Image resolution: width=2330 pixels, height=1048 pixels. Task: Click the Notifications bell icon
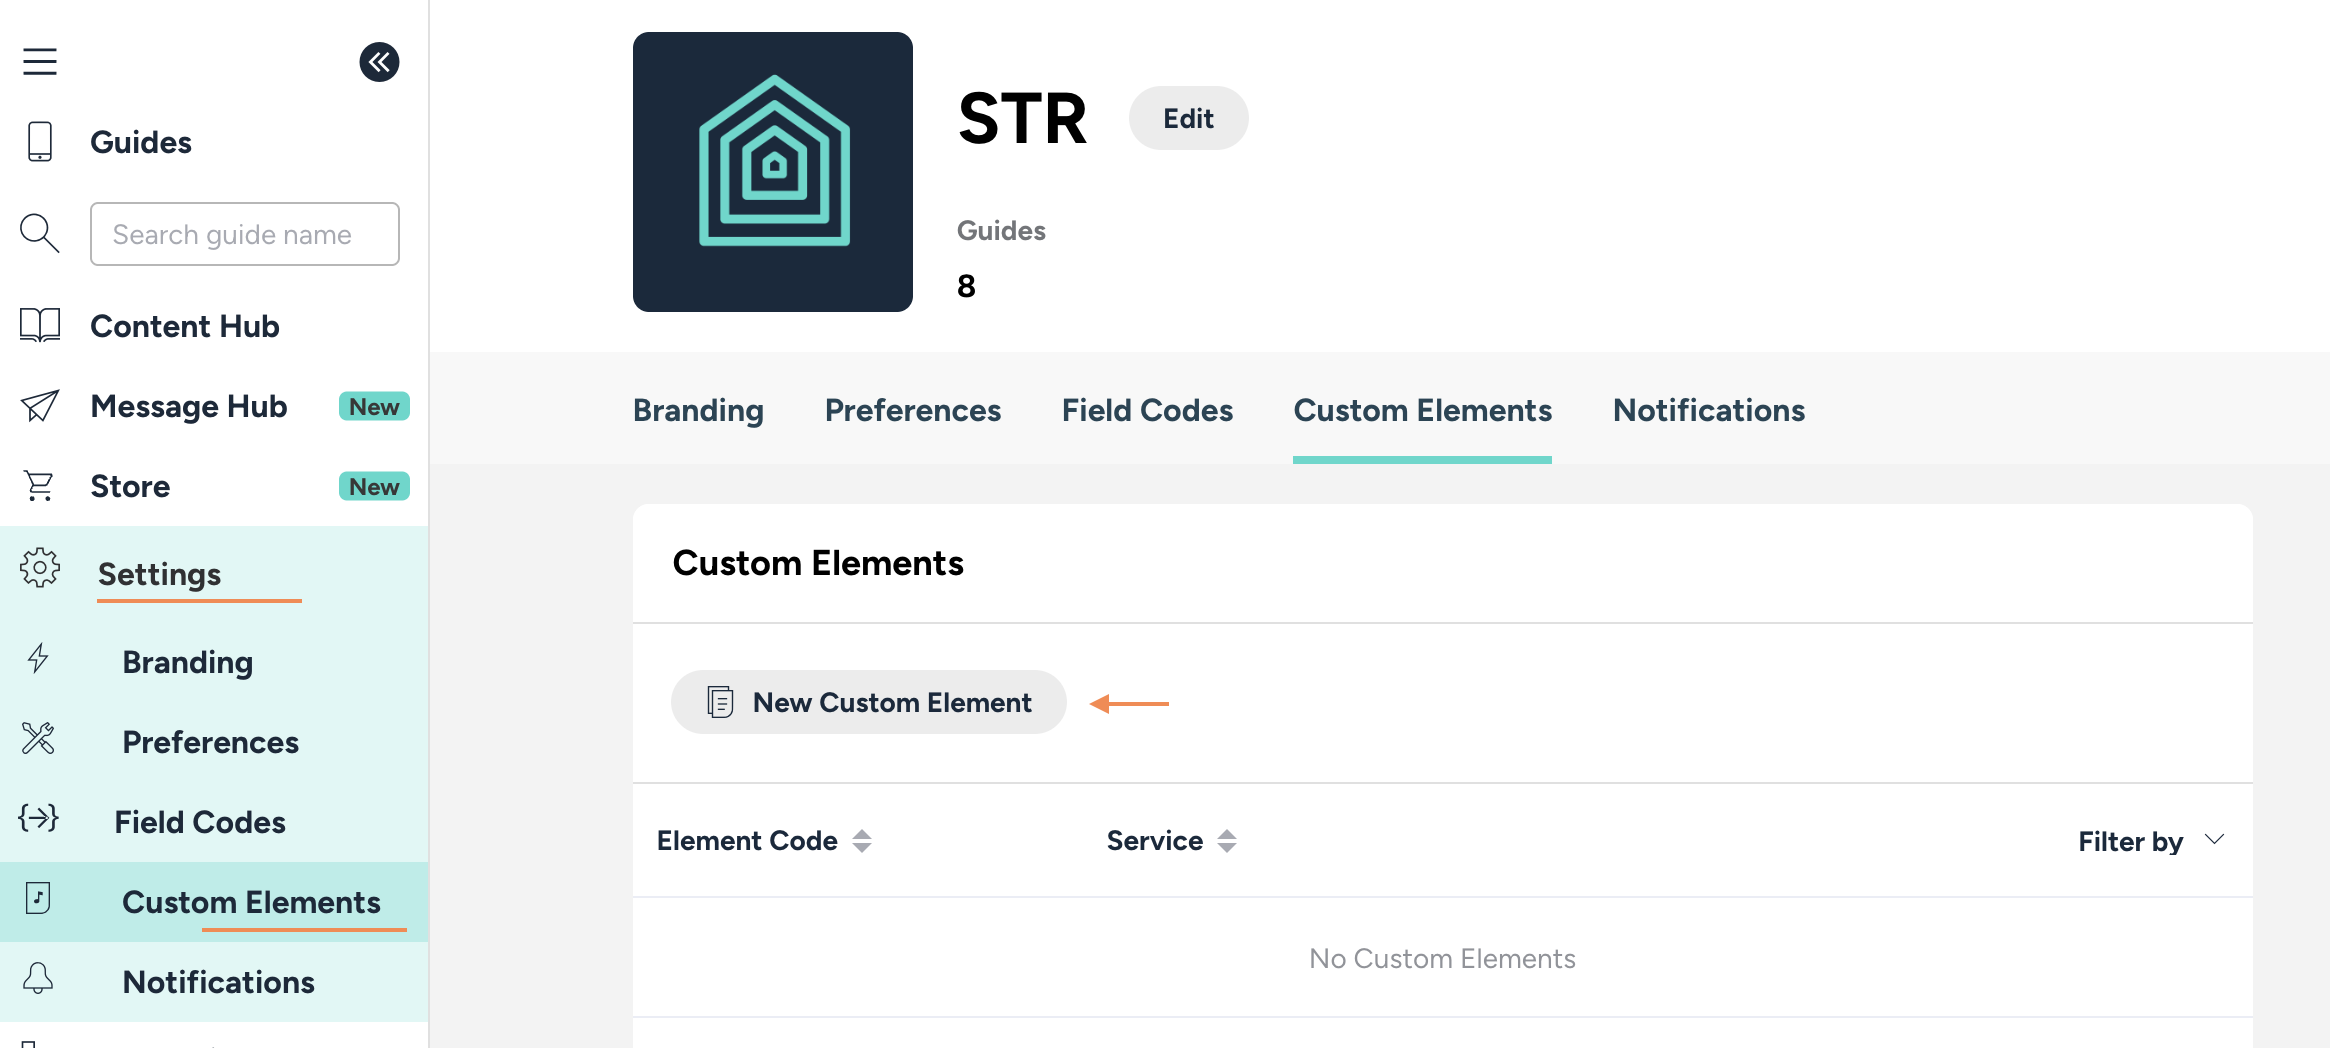[38, 978]
